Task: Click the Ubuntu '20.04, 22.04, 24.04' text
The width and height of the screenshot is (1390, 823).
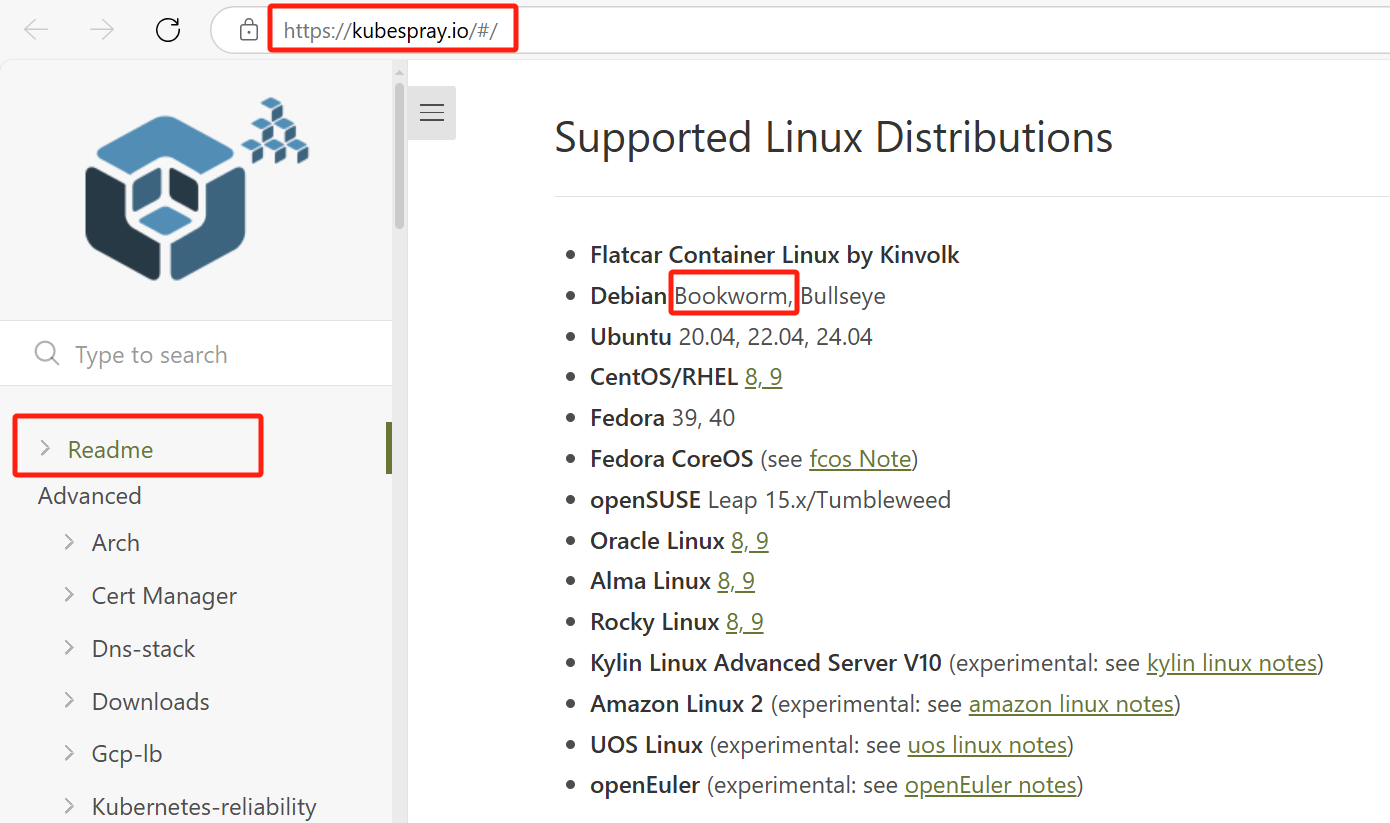Action: 775,337
